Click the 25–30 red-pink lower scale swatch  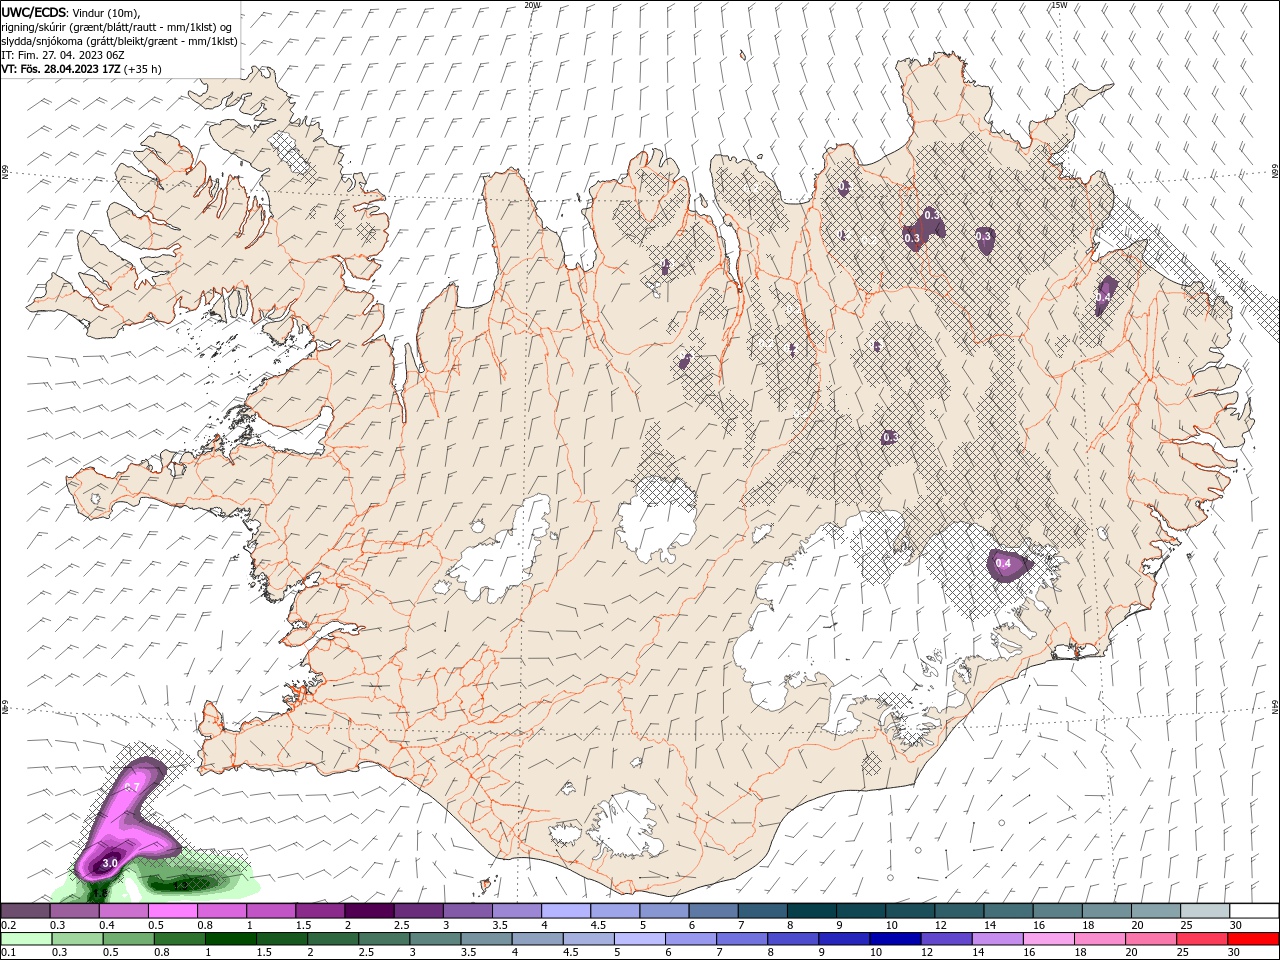1202,939
